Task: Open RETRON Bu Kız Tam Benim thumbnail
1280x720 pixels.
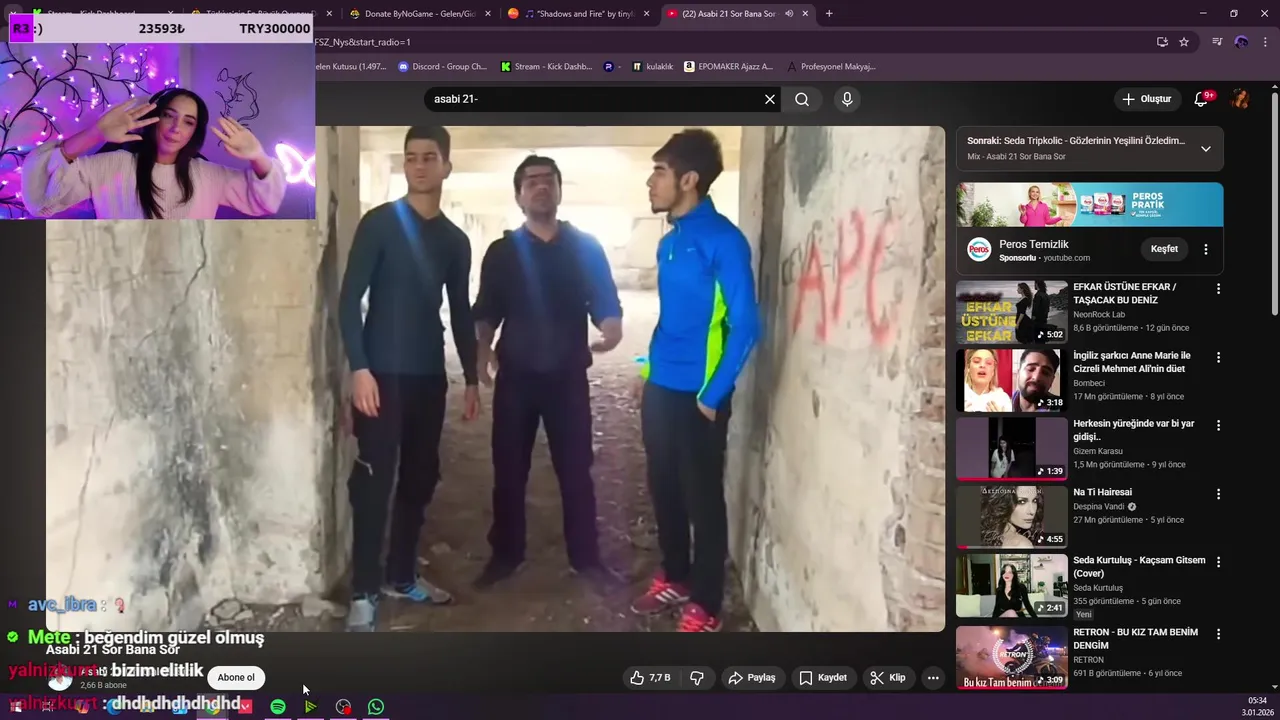Action: 1011,657
